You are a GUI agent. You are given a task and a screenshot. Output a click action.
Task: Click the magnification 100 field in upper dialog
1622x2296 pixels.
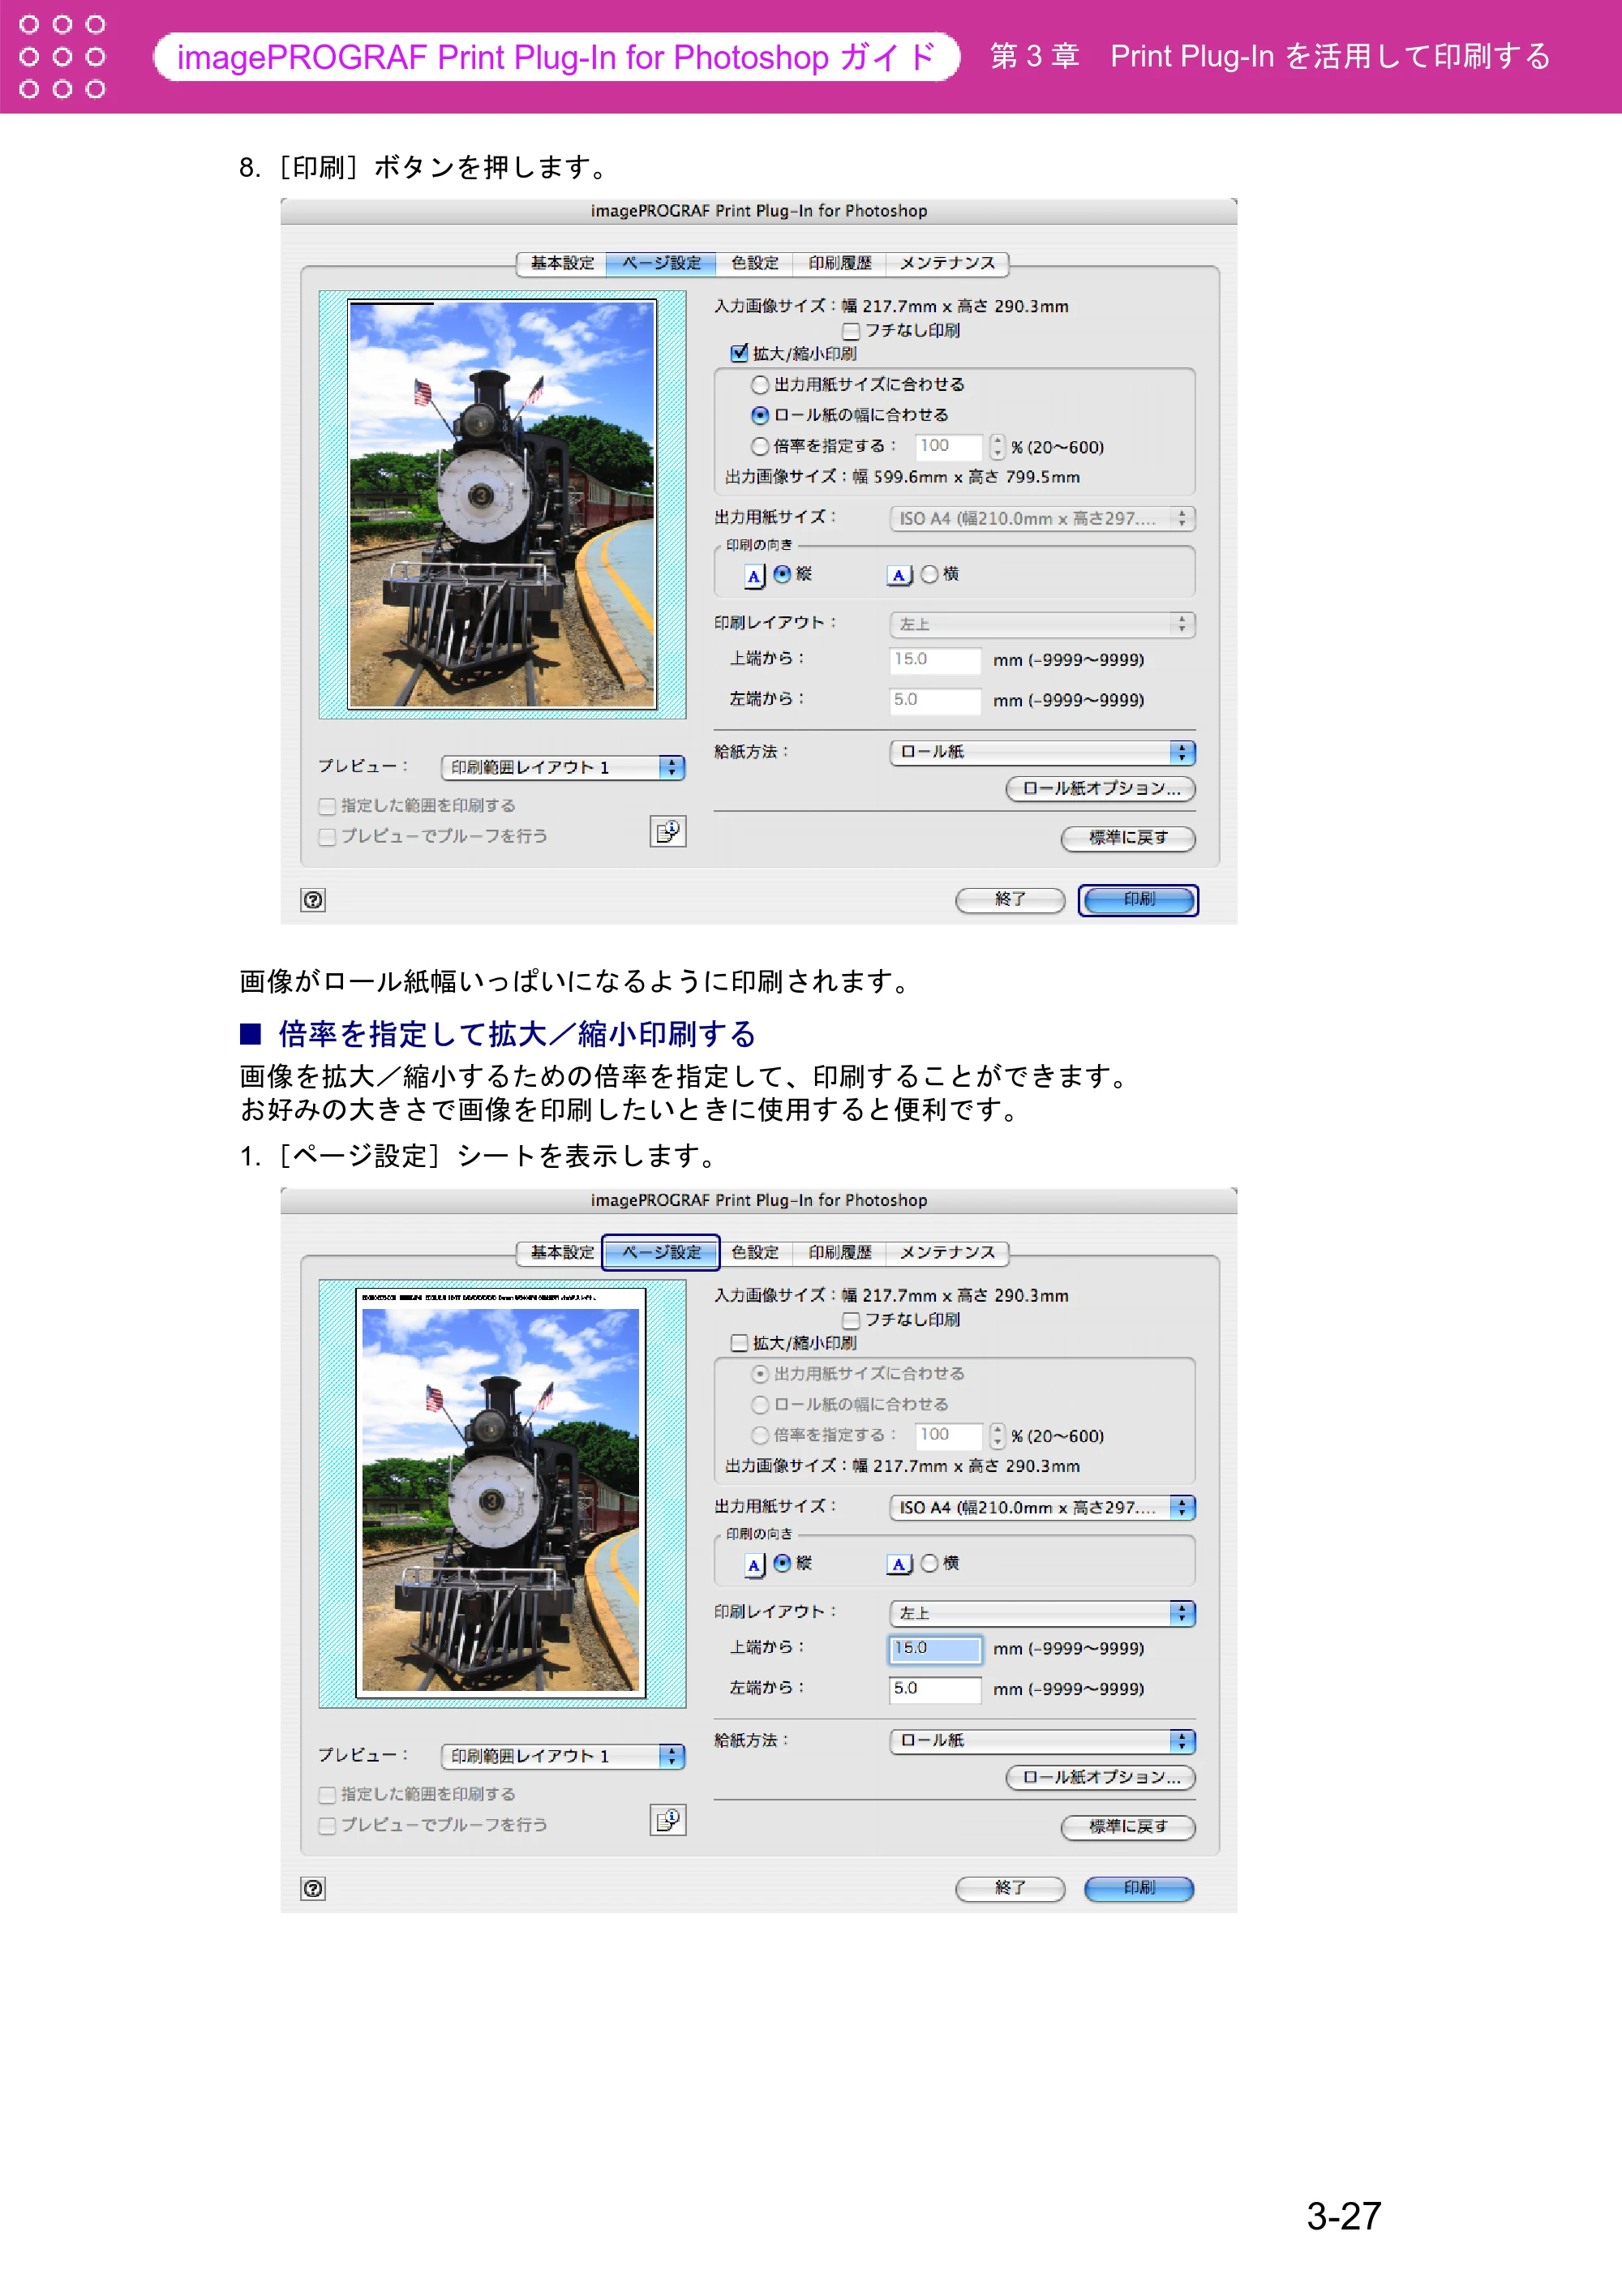(950, 446)
